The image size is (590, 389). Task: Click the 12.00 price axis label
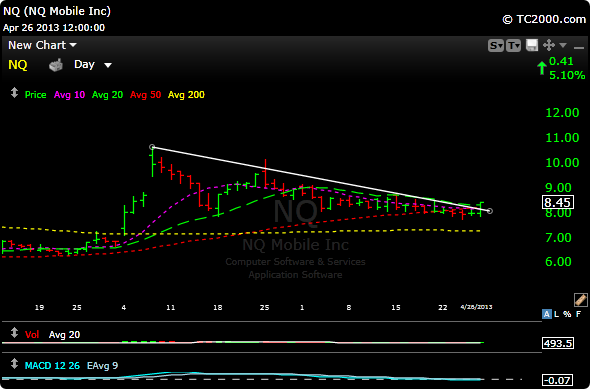(562, 112)
